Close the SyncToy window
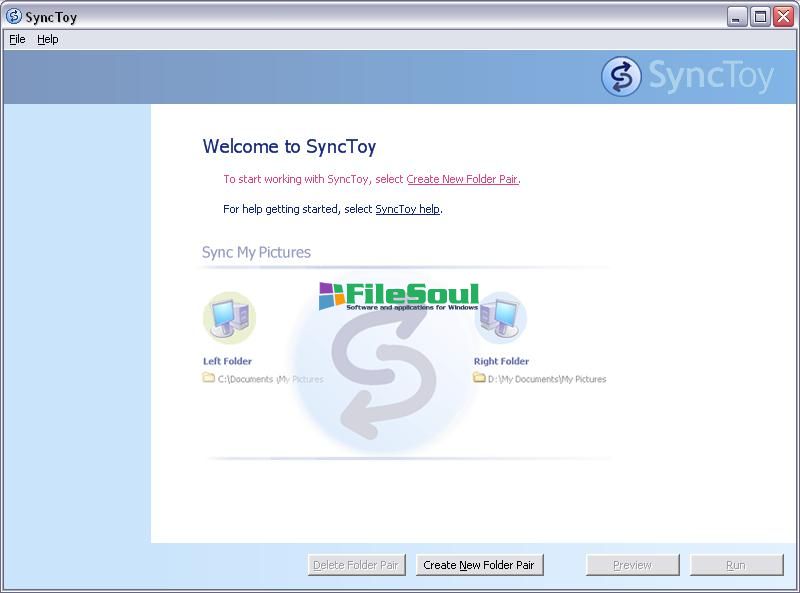800x593 pixels. pyautogui.click(x=784, y=17)
